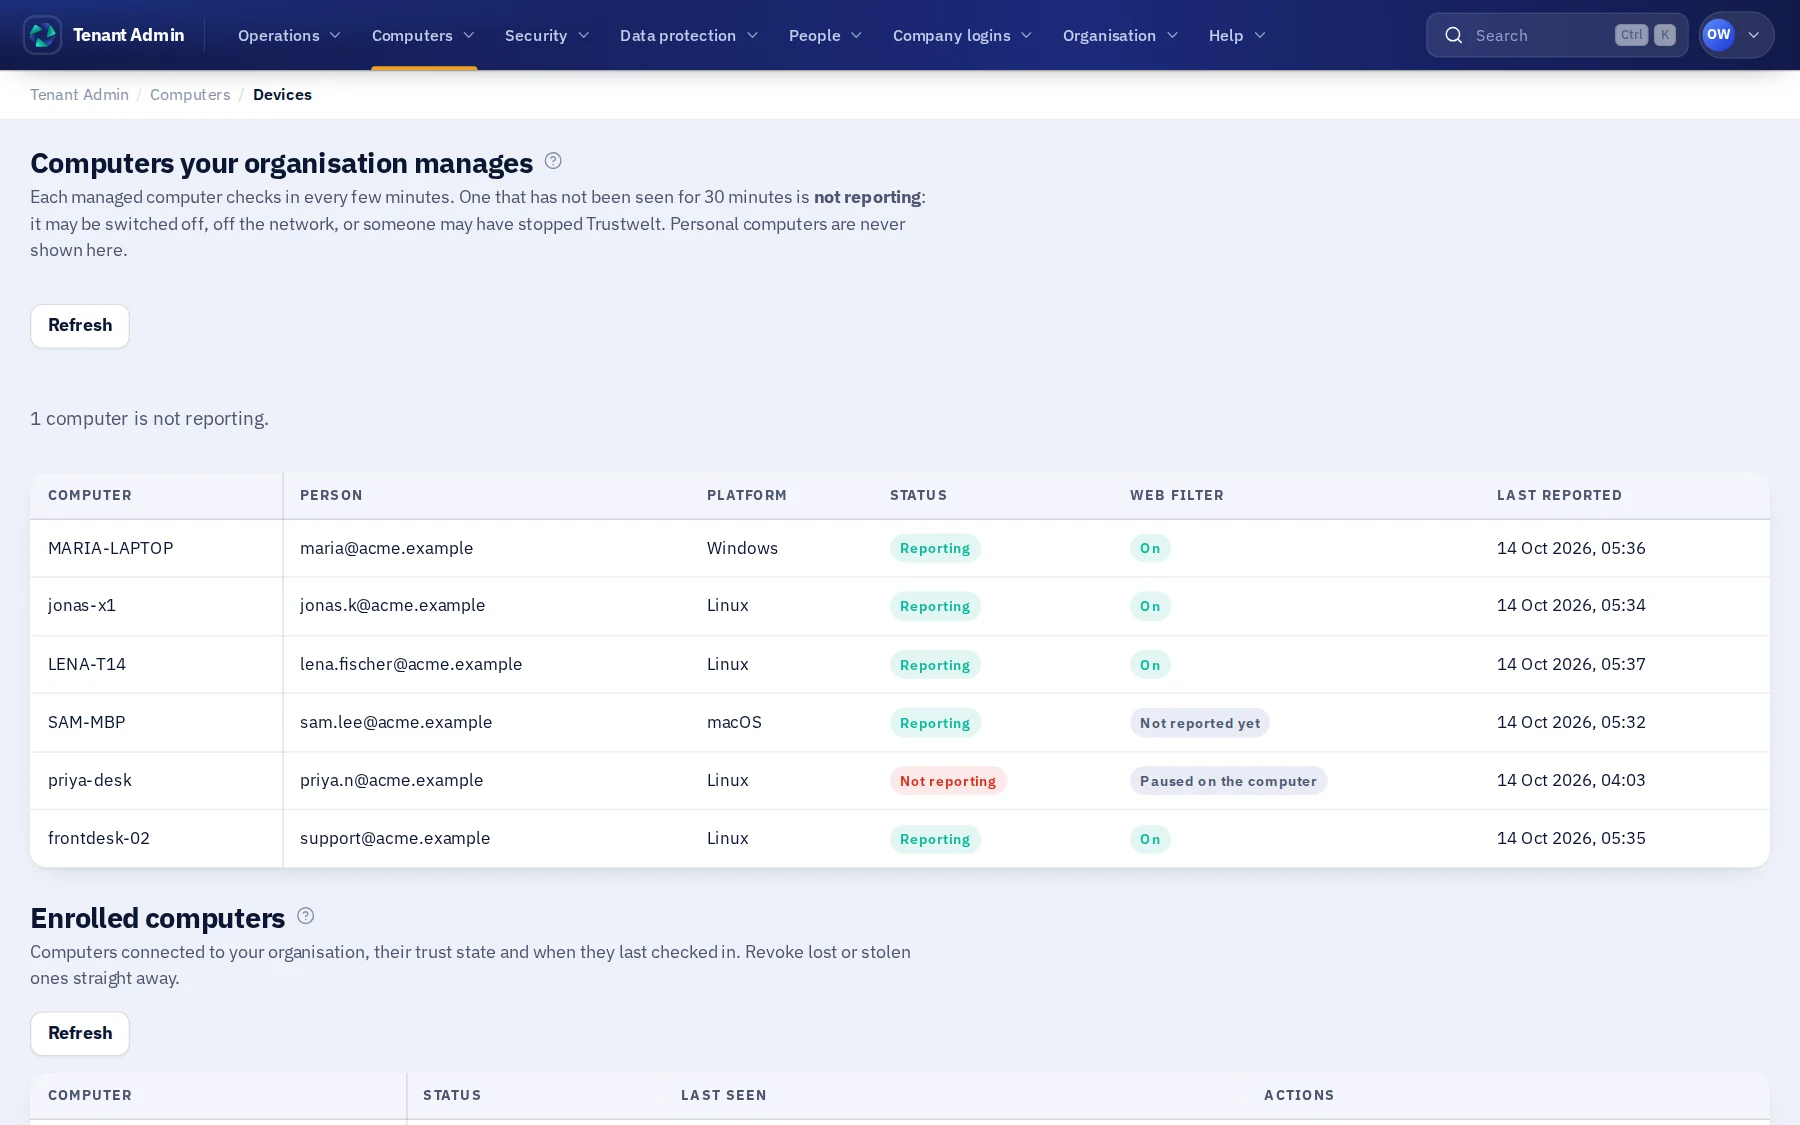Click the Tenant Admin logo icon
This screenshot has height=1125, width=1800.
(43, 35)
